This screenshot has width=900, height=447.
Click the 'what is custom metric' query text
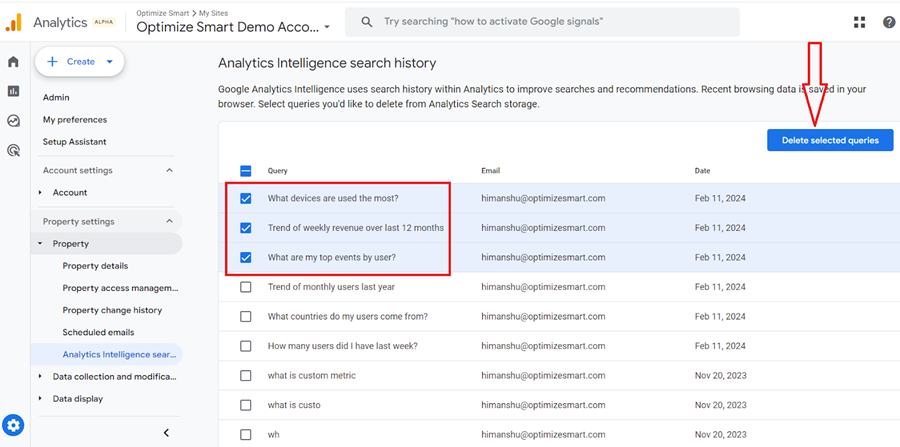point(312,376)
